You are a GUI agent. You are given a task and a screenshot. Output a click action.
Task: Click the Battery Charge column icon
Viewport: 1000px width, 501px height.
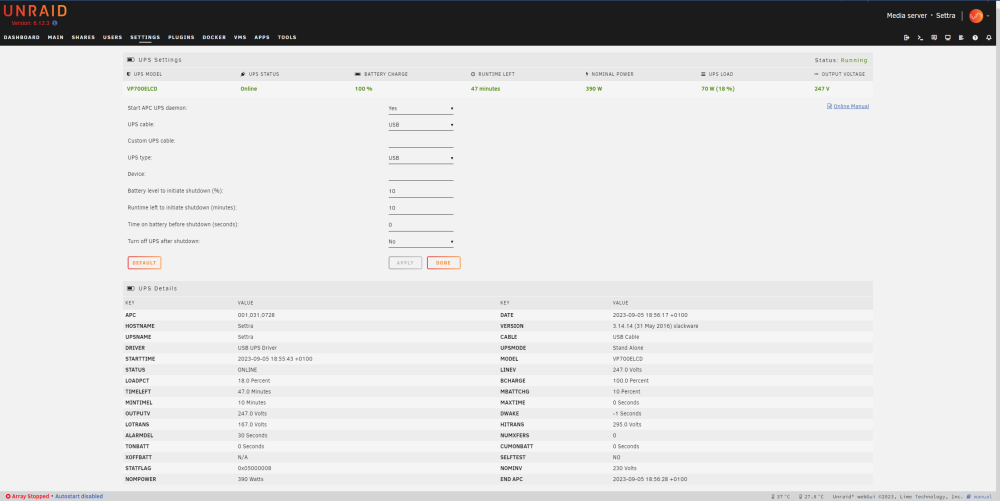[358, 74]
